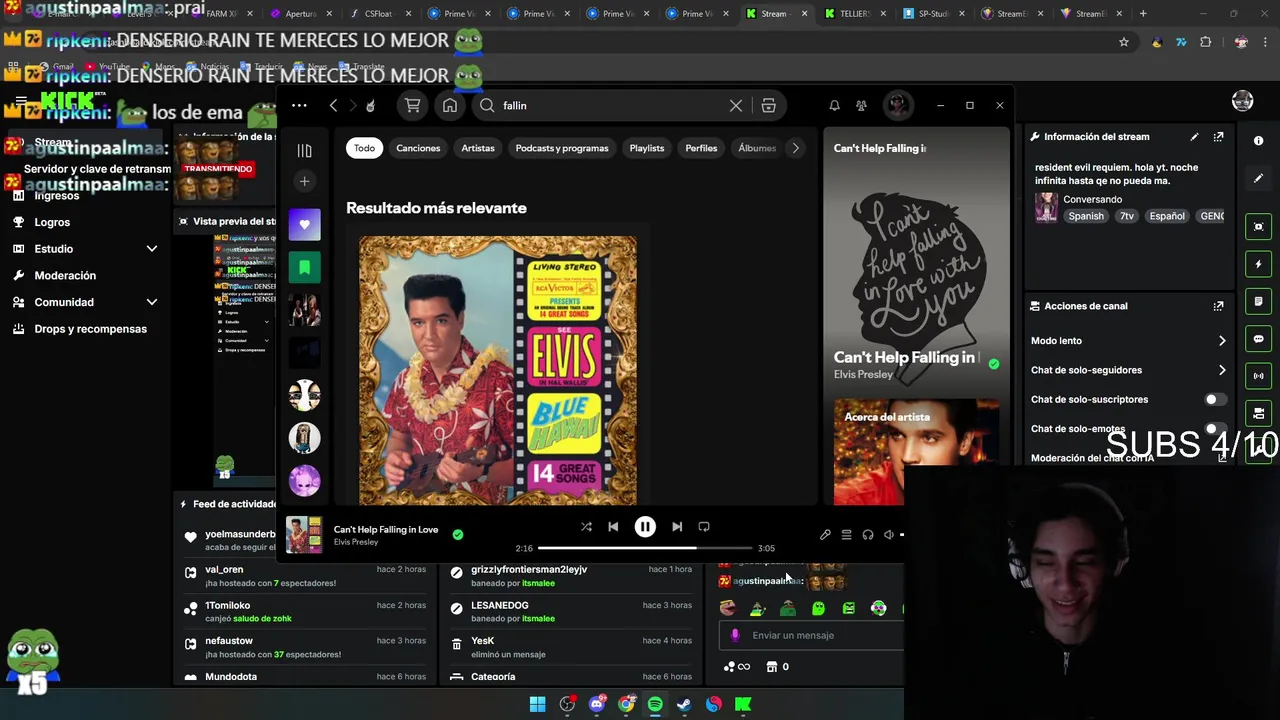Open the Spotify profile avatar menu
Screen dimensions: 1280x720
[x=897, y=104]
